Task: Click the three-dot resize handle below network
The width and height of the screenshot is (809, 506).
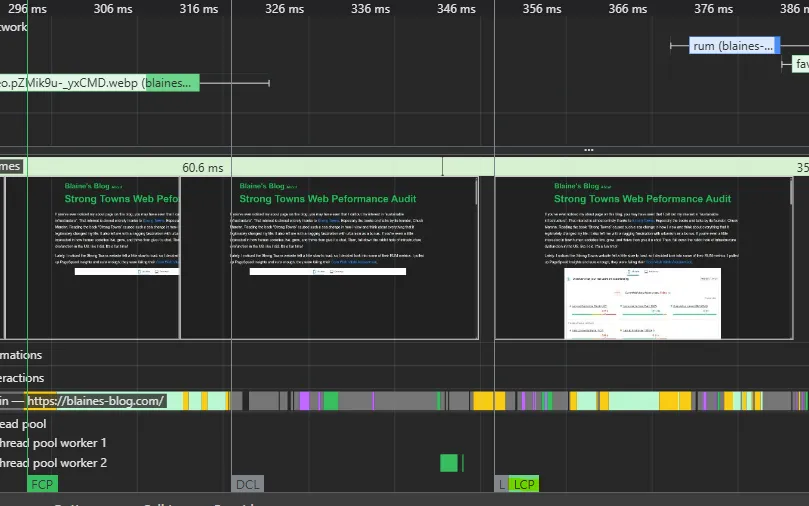Action: coord(589,150)
